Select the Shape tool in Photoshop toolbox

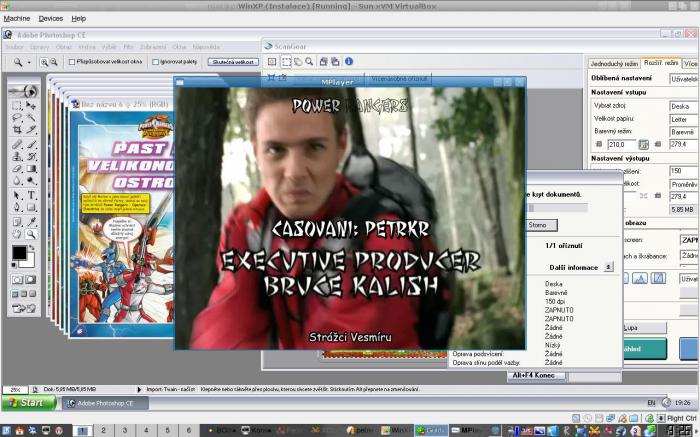31,207
